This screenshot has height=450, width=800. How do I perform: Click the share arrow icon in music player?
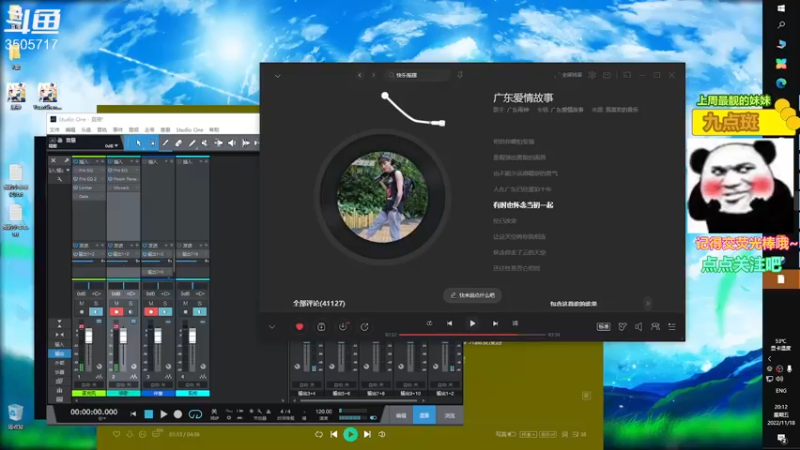click(364, 327)
